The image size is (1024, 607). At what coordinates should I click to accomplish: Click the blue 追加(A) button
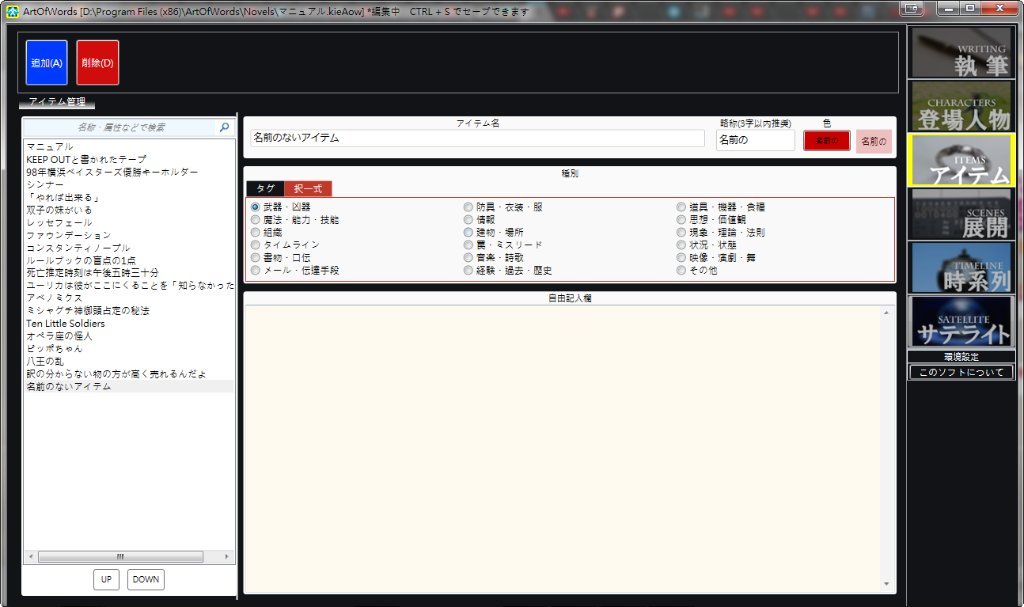(46, 63)
